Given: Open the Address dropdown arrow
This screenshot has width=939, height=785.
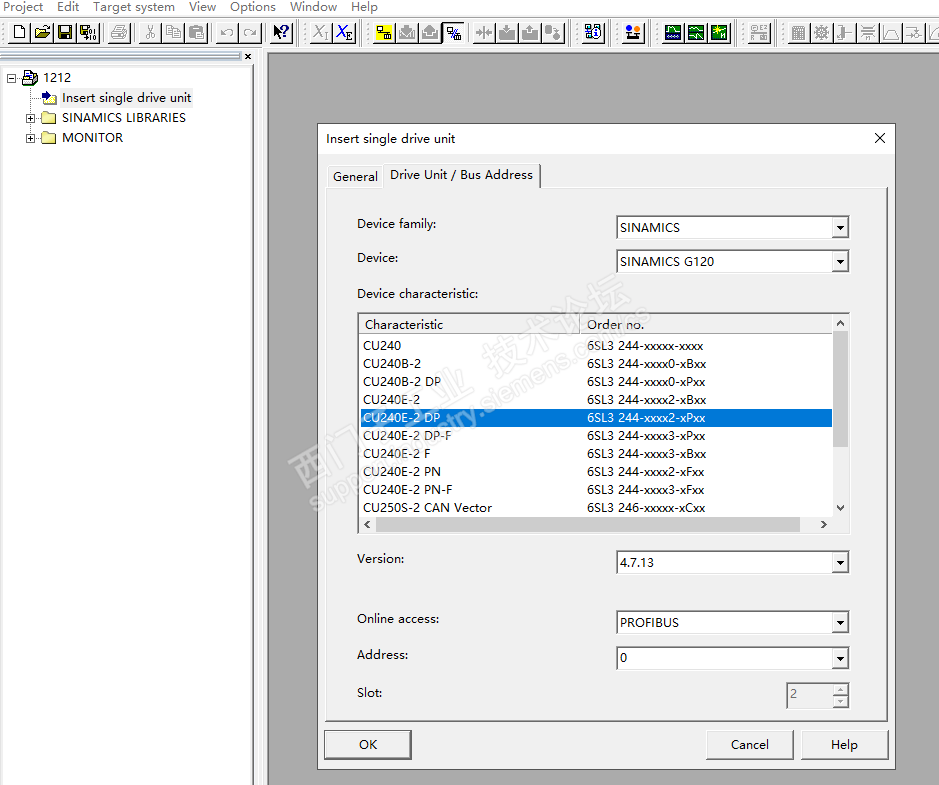Looking at the screenshot, I should (840, 659).
